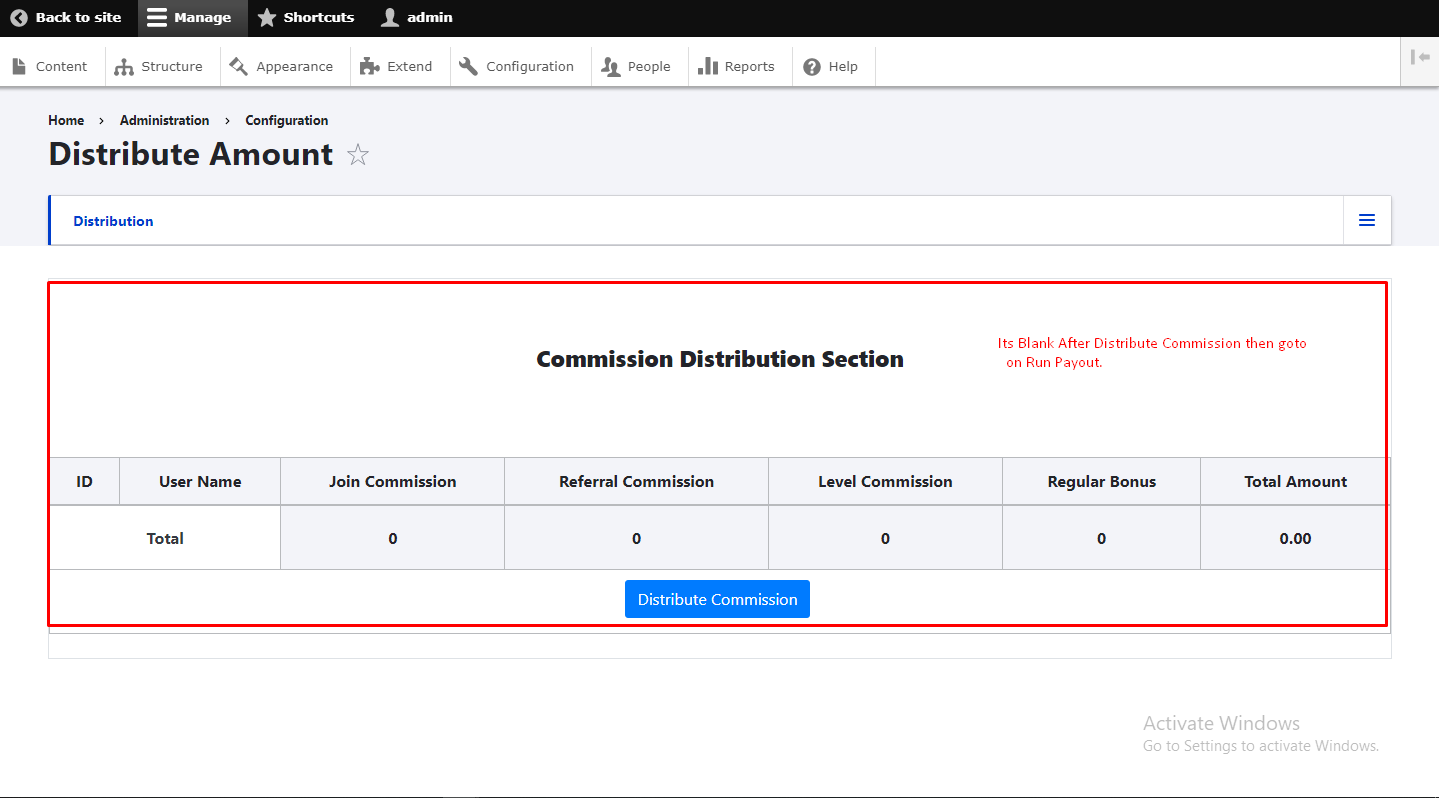Open Shortcuts star menu
The width and height of the screenshot is (1439, 798).
[x=306, y=18]
